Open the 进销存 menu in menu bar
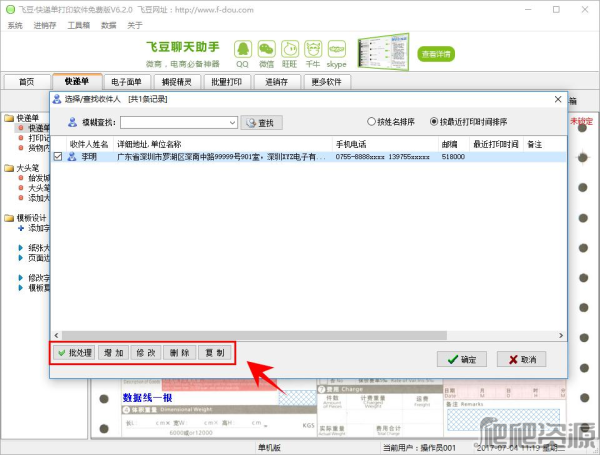 point(45,25)
